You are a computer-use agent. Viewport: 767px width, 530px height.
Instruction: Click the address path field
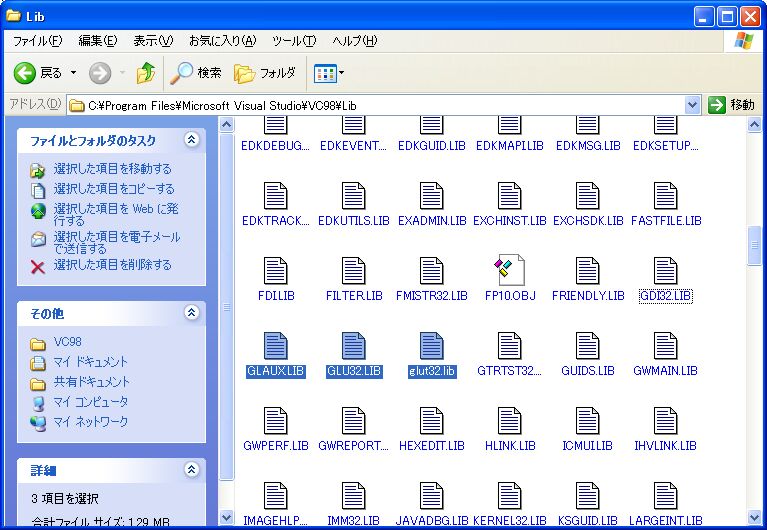tap(376, 105)
